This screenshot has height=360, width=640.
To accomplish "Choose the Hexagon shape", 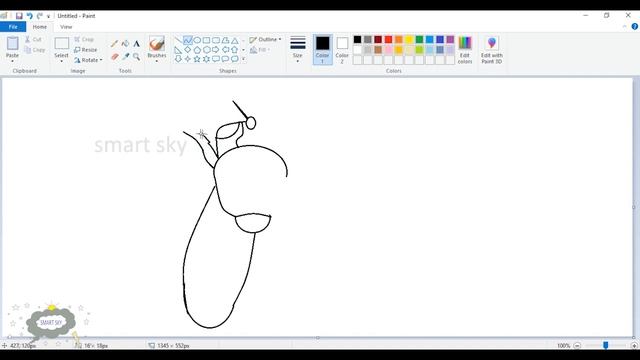I will (207, 50).
